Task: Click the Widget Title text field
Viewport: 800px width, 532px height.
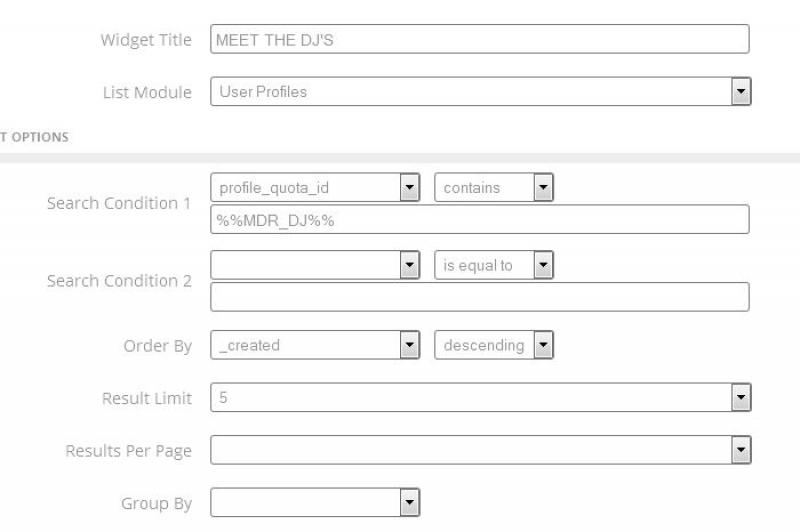Action: click(479, 39)
